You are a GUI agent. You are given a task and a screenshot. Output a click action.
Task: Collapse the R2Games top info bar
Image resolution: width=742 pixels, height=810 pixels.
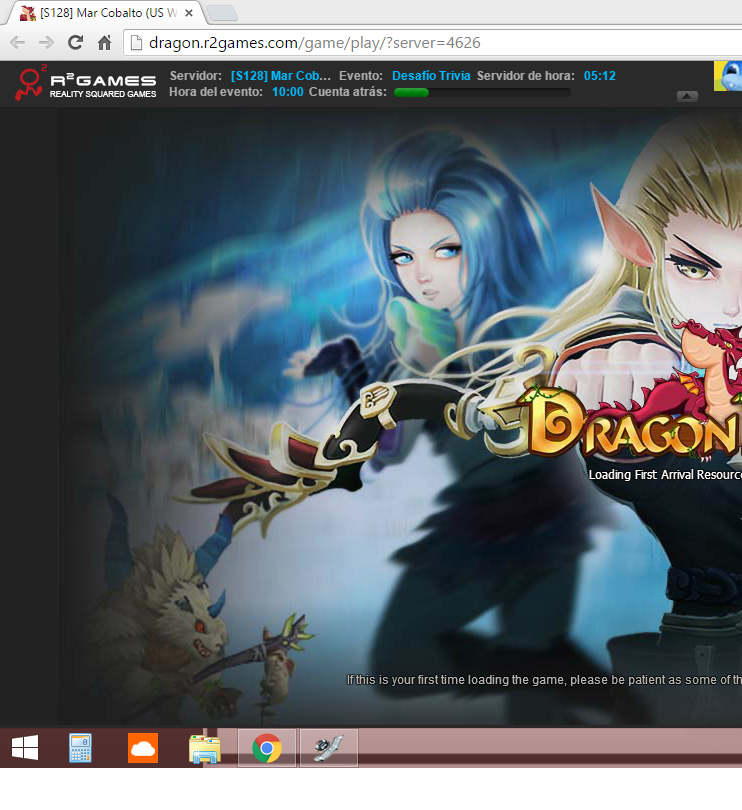pyautogui.click(x=687, y=96)
